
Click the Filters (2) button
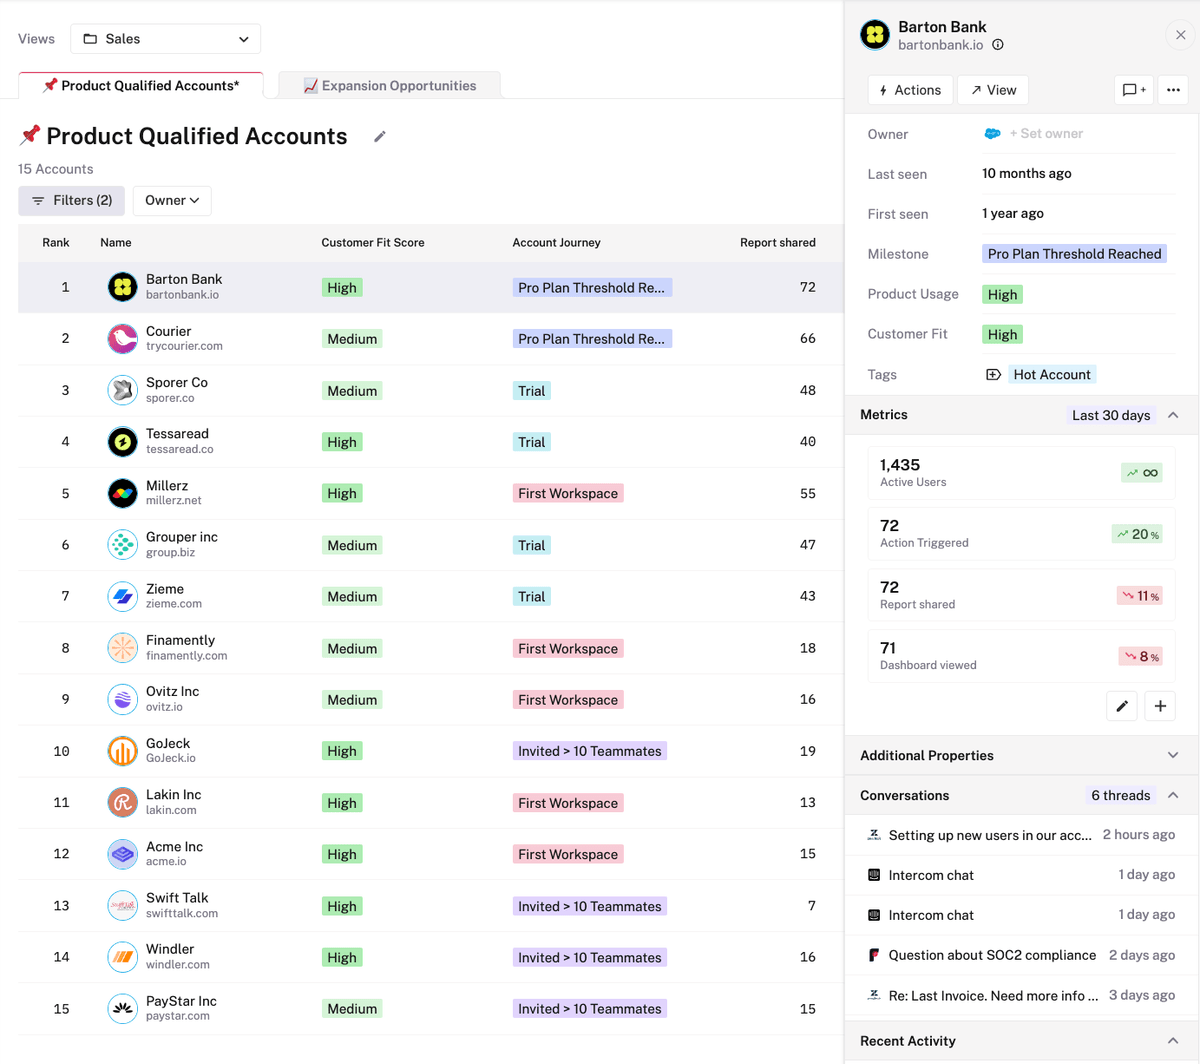pyautogui.click(x=72, y=201)
